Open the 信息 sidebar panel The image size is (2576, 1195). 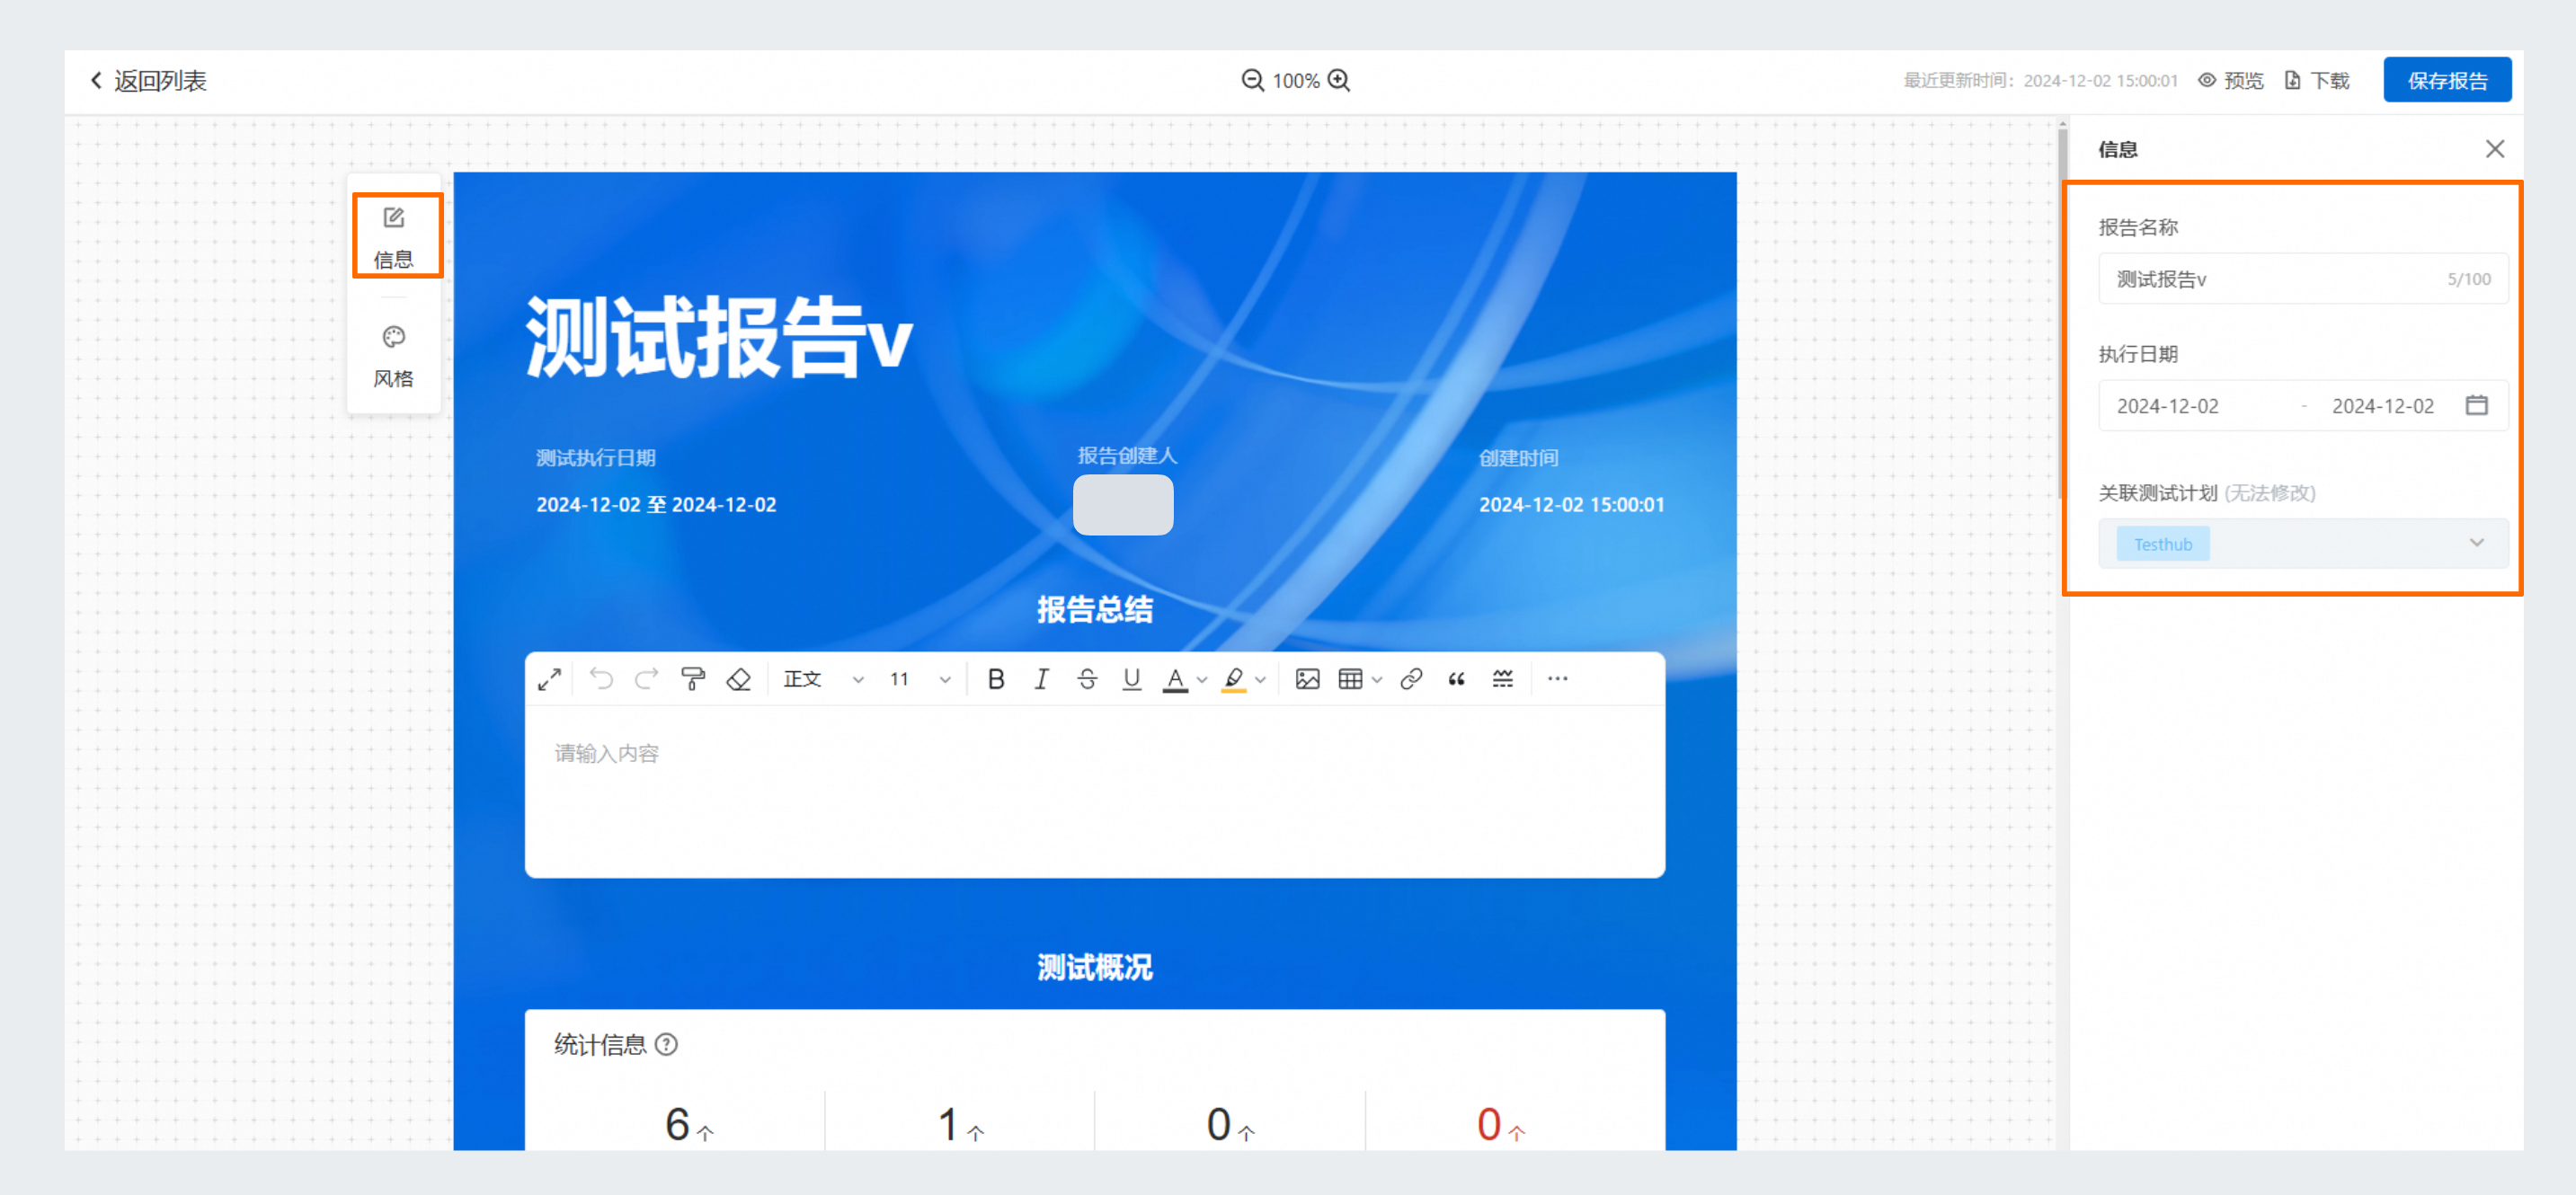394,237
